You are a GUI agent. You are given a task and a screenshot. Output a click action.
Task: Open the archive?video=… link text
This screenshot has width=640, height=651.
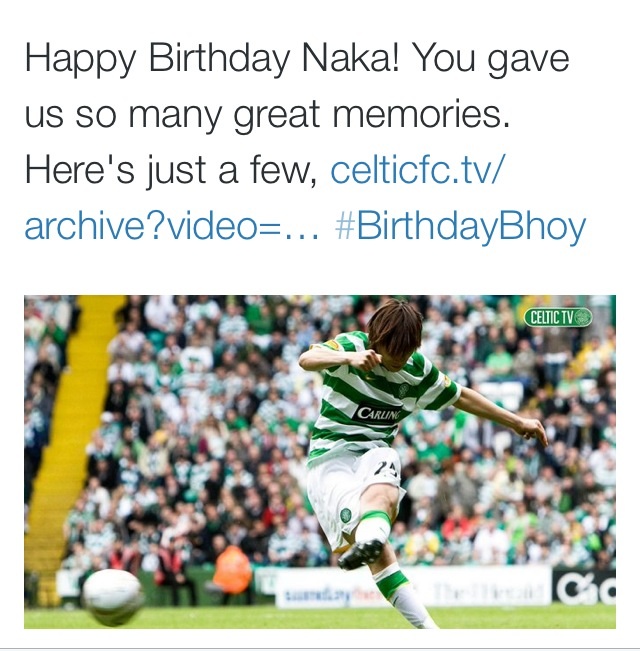pos(172,227)
